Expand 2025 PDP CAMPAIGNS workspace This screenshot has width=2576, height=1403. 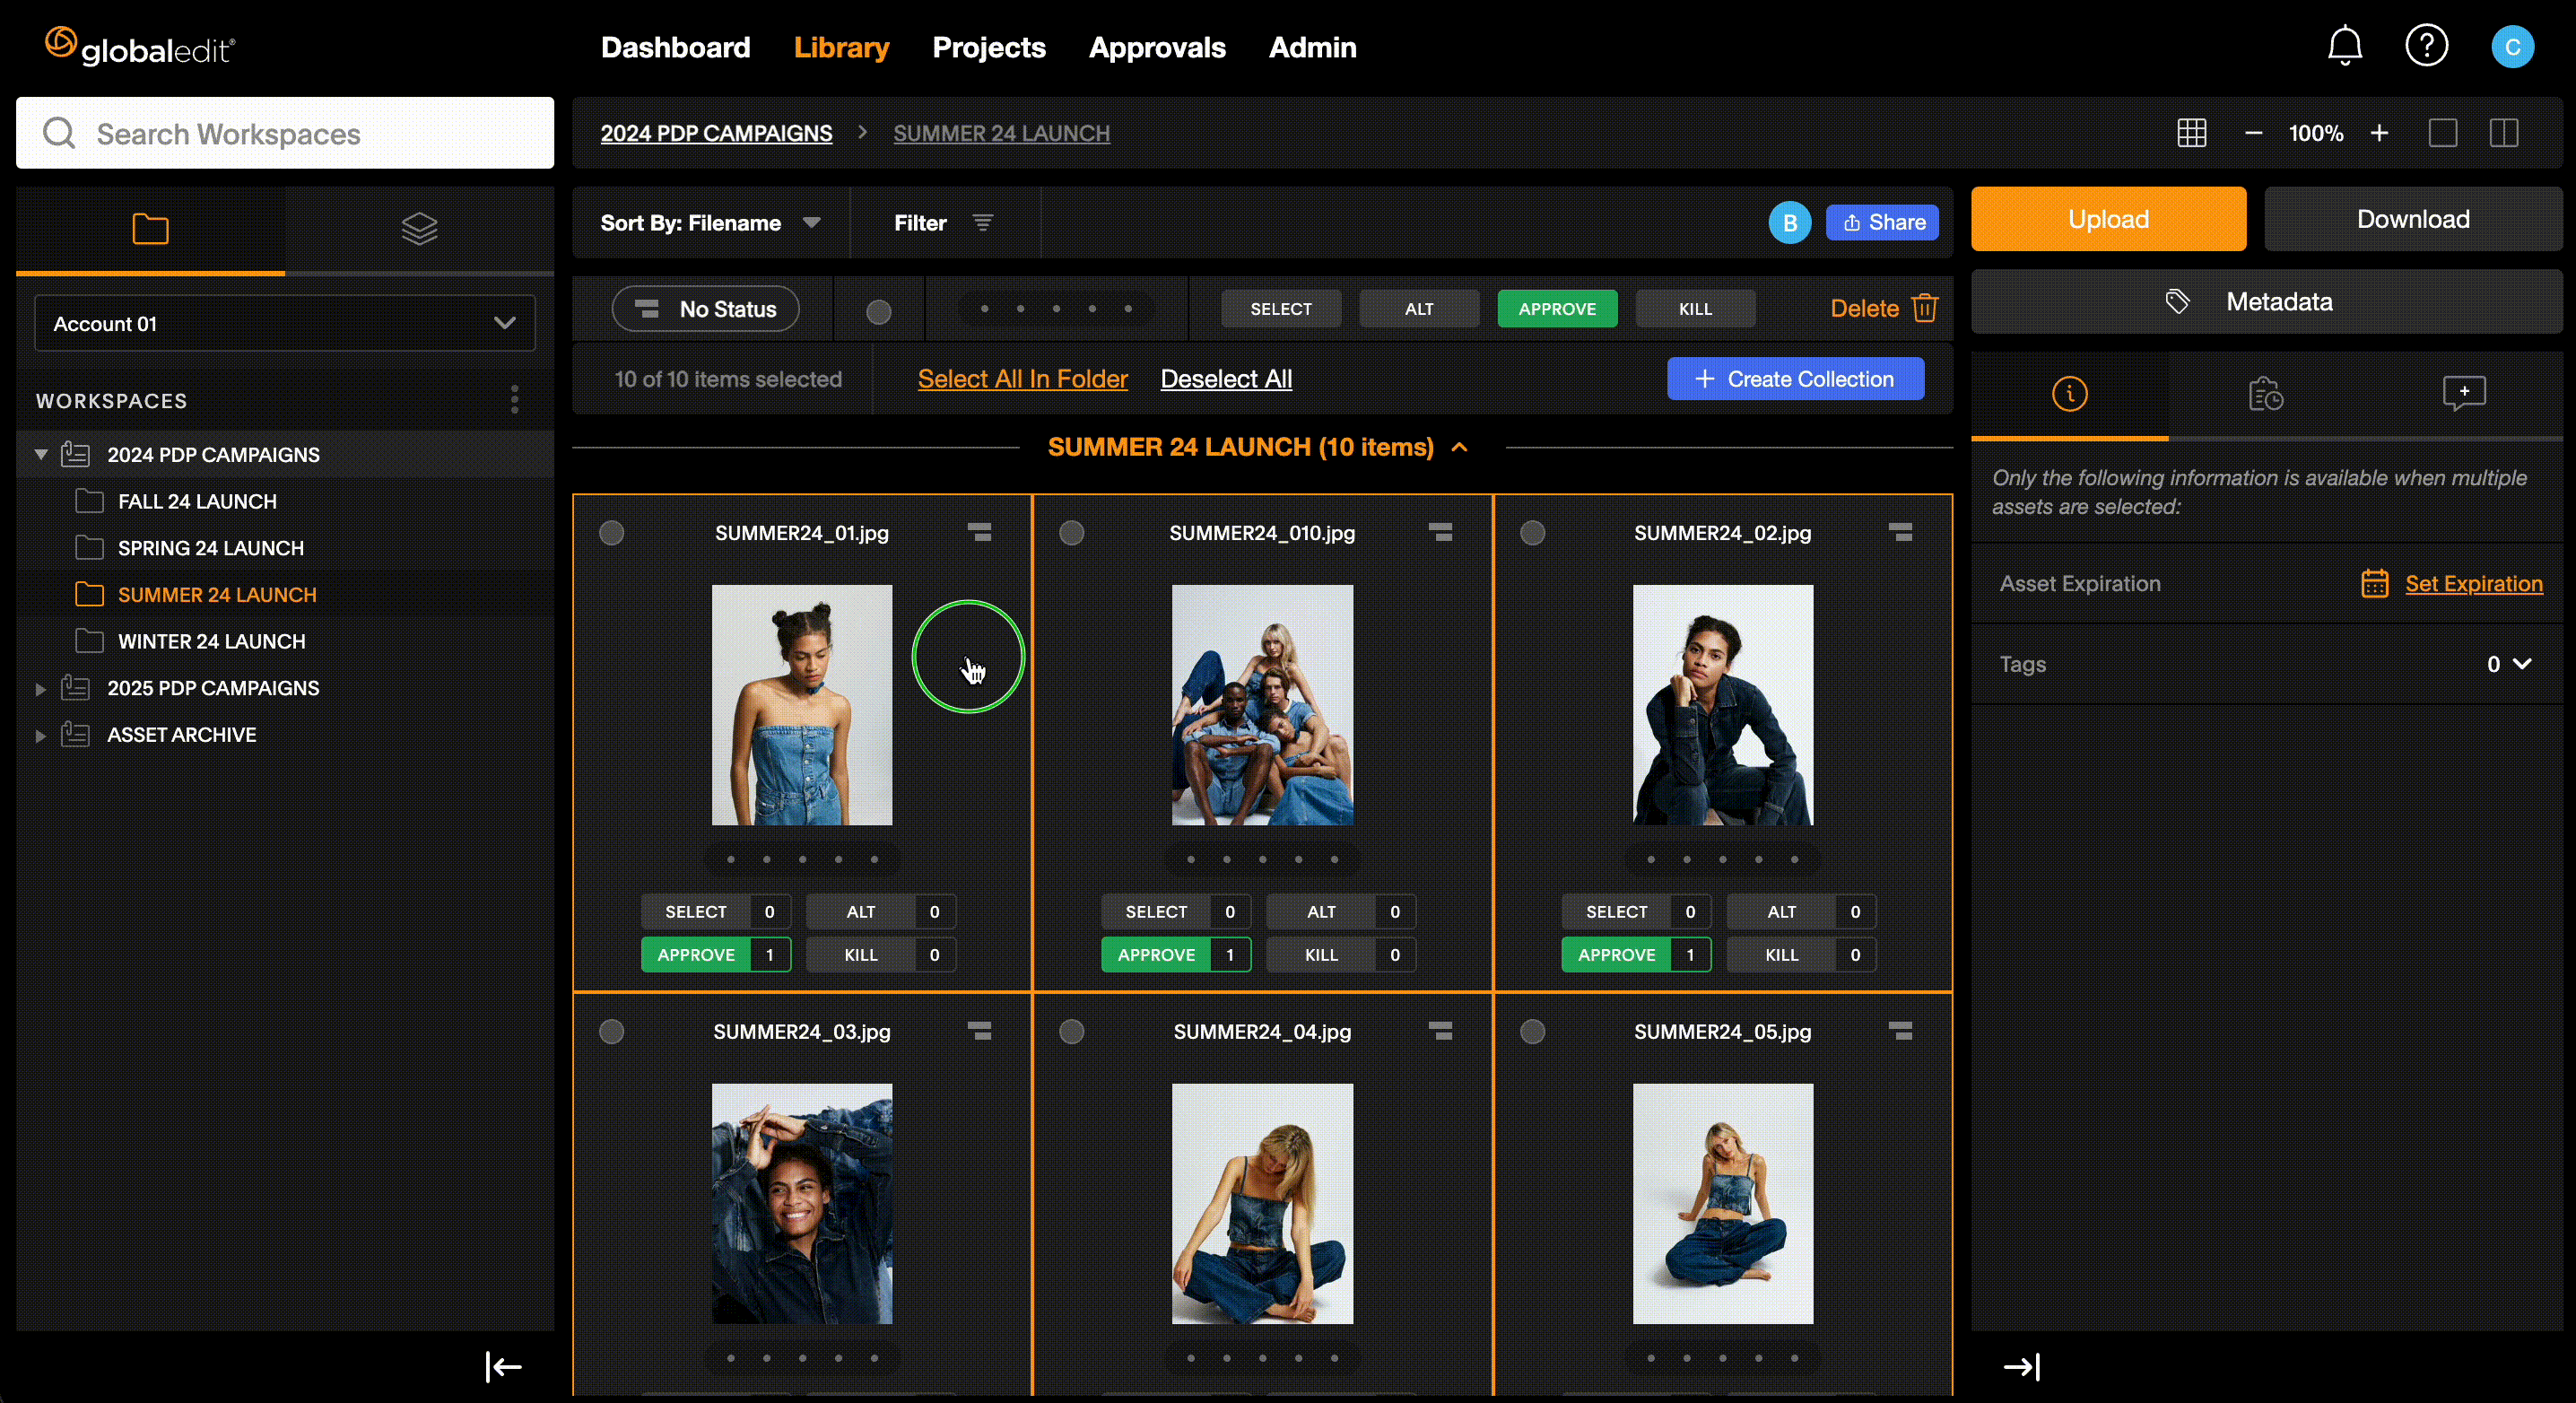41,688
